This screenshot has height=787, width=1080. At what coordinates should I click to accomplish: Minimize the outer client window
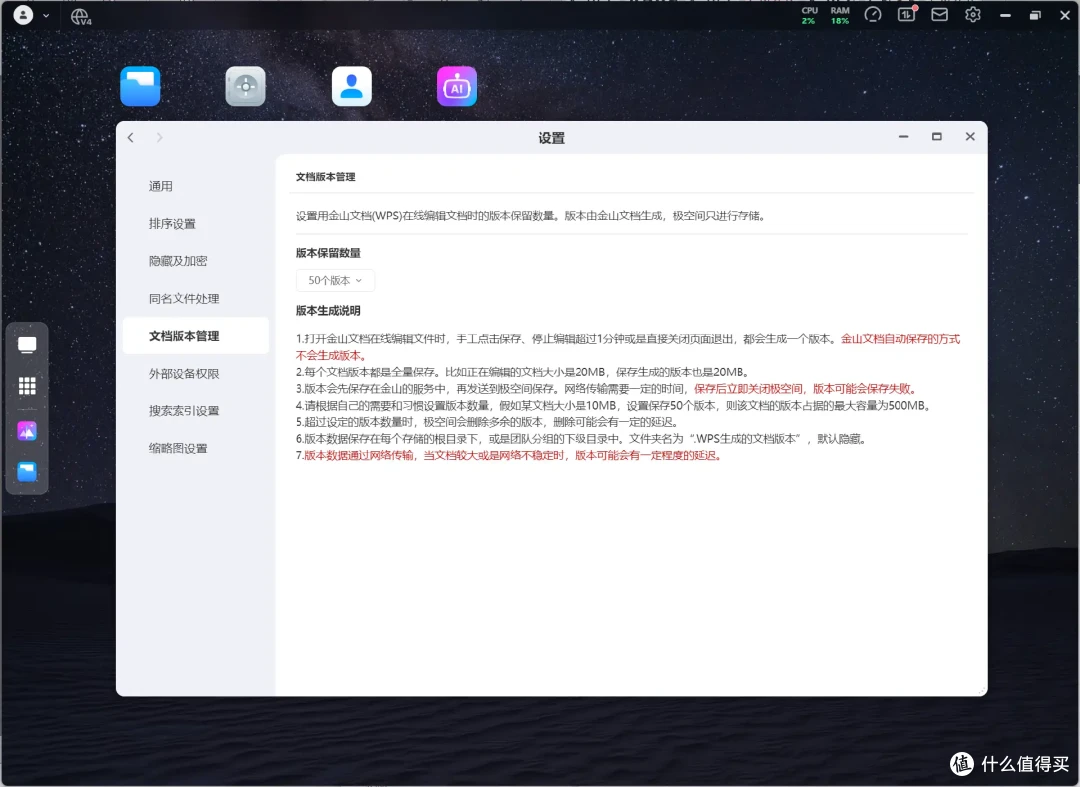[x=1006, y=15]
